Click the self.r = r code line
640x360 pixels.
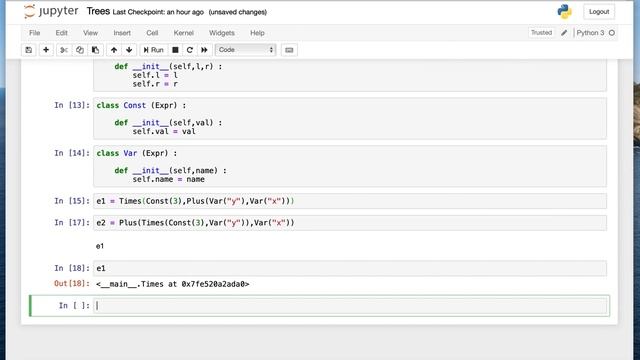pyautogui.click(x=155, y=84)
